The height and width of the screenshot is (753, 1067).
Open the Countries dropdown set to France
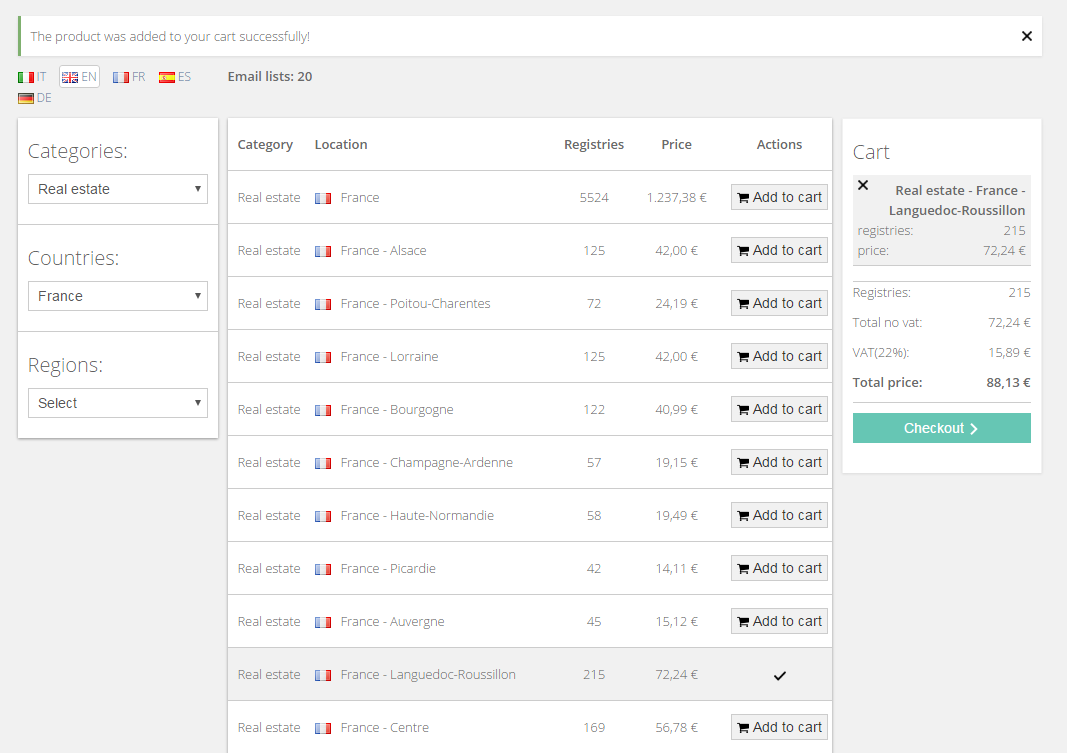point(118,296)
